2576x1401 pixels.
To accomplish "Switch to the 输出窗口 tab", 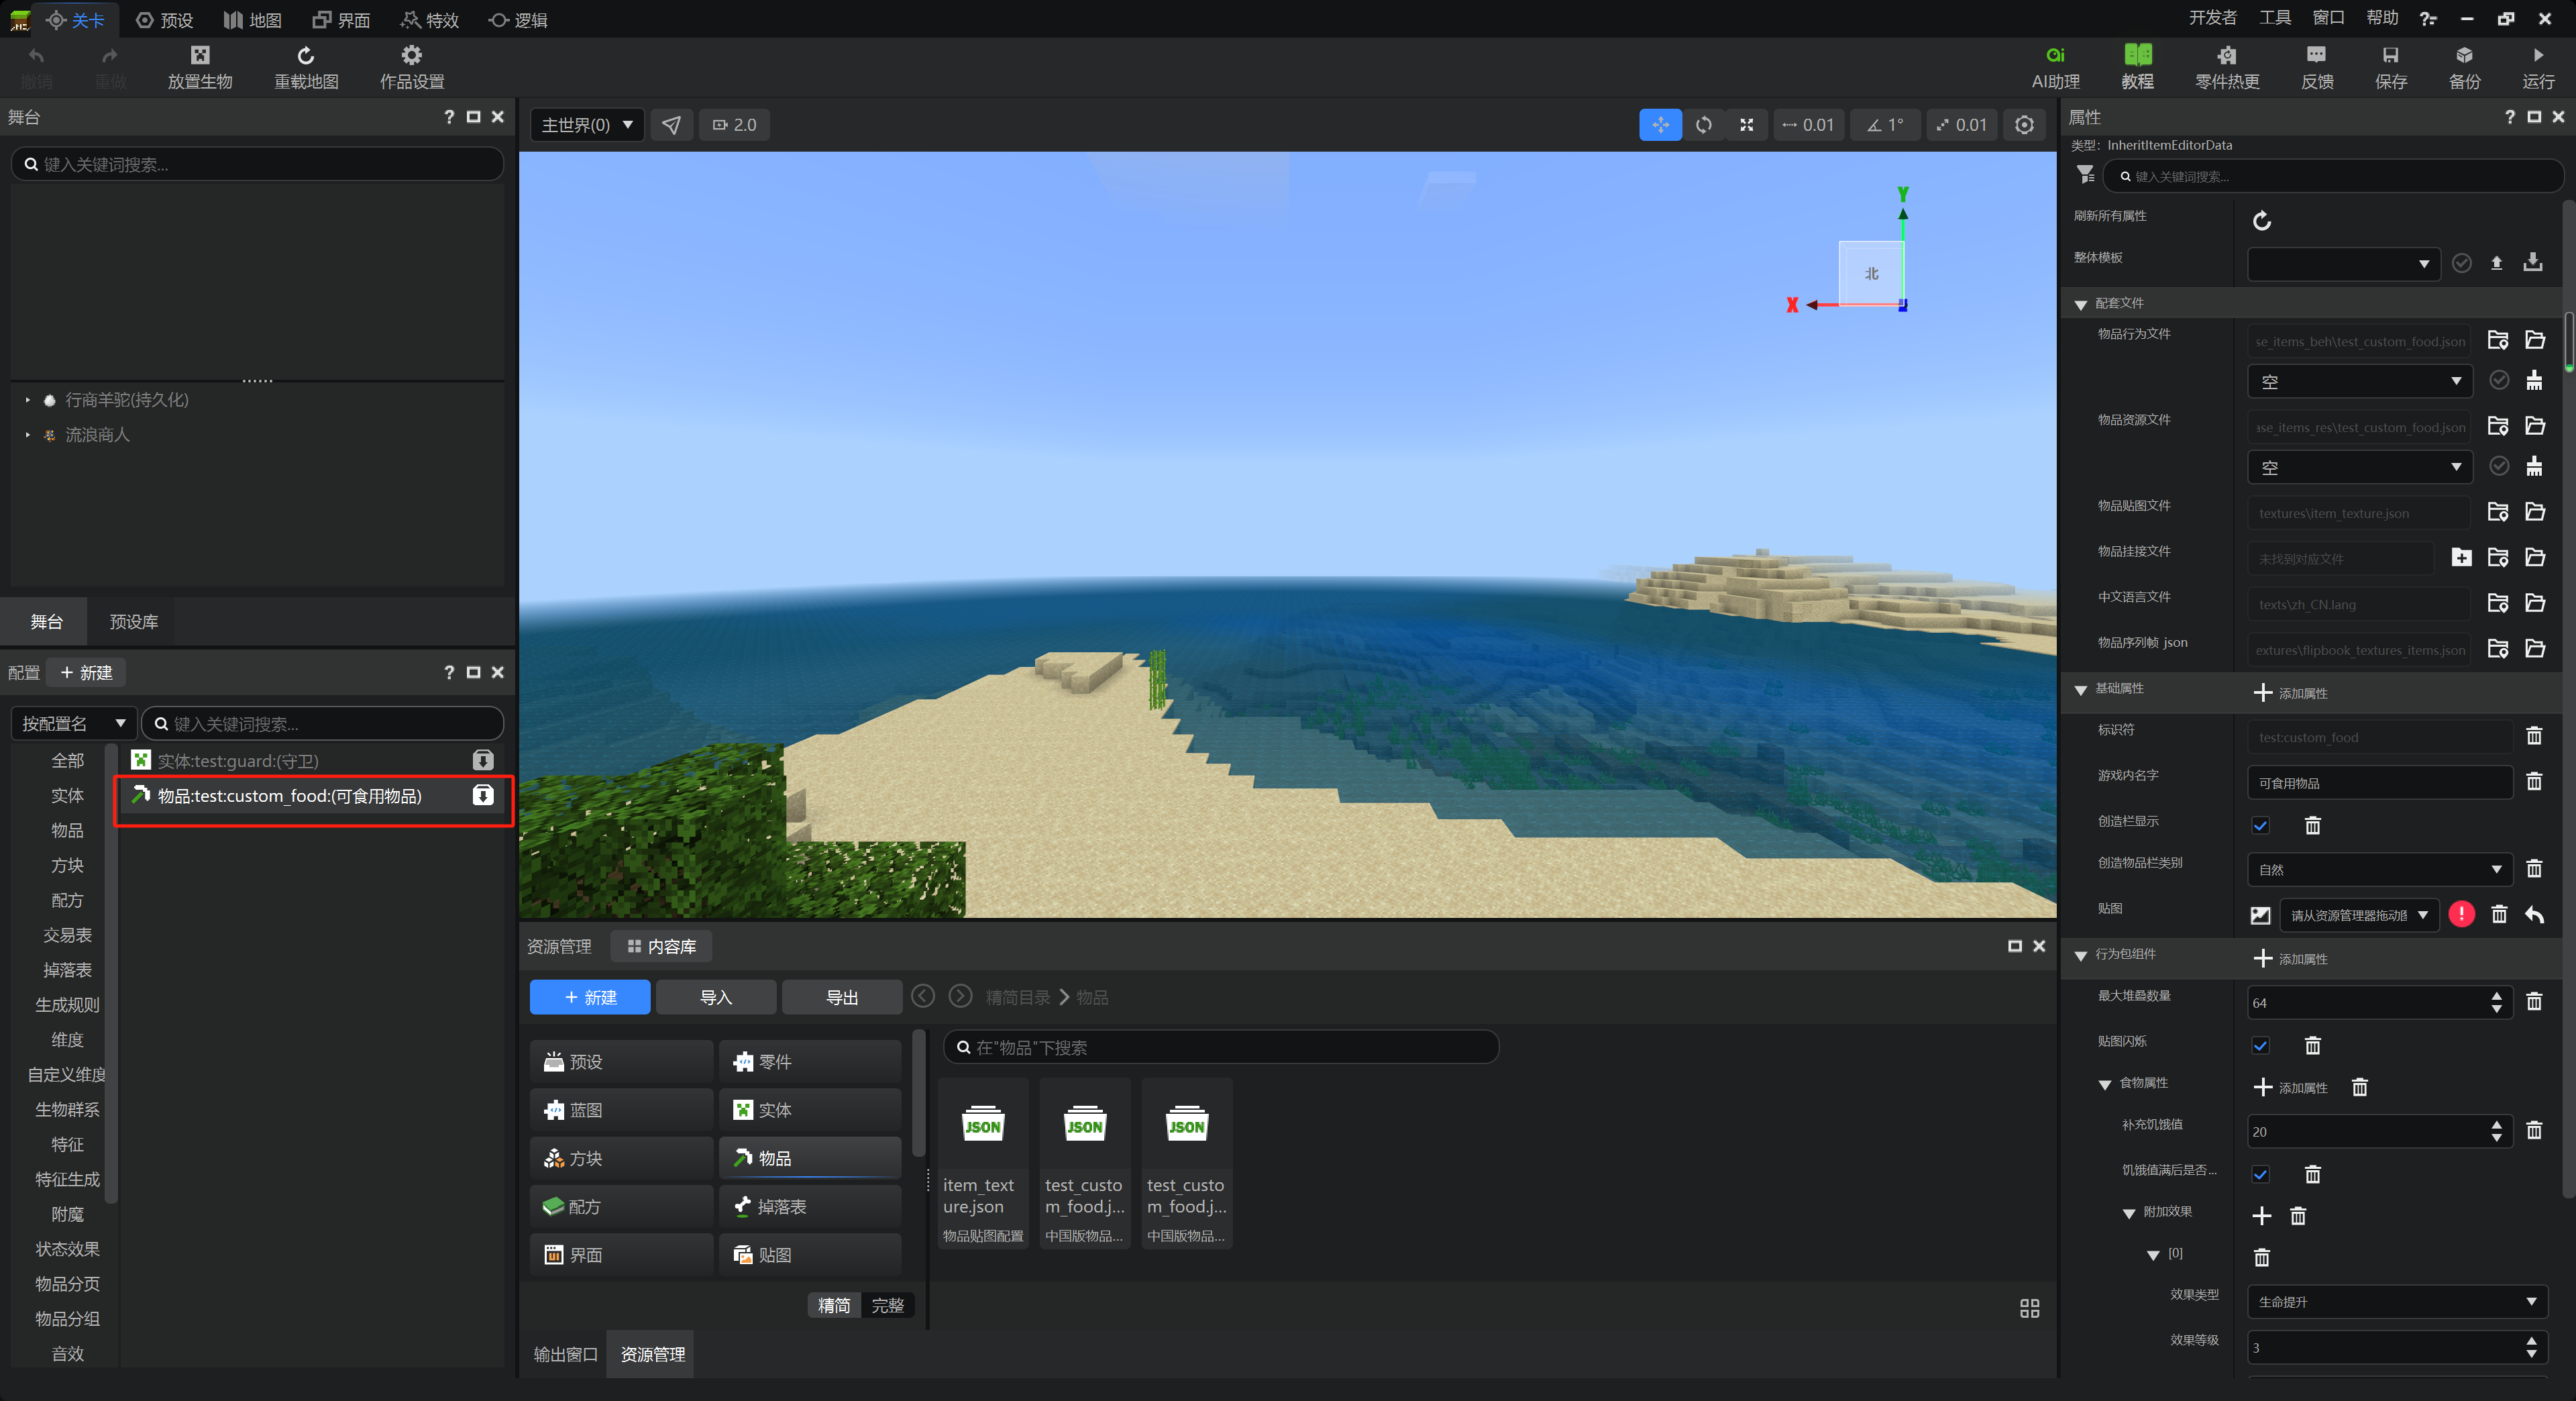I will coord(565,1354).
